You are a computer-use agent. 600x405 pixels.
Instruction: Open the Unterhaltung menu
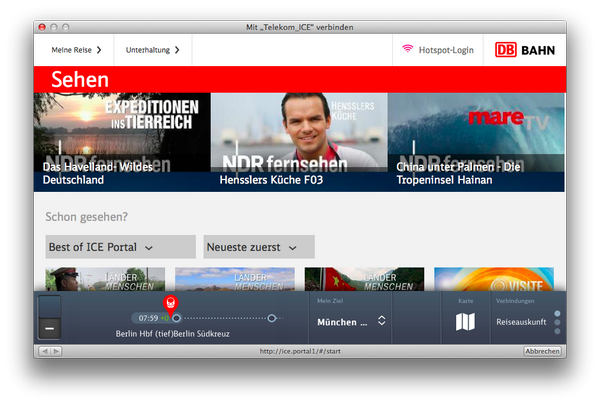[x=152, y=50]
